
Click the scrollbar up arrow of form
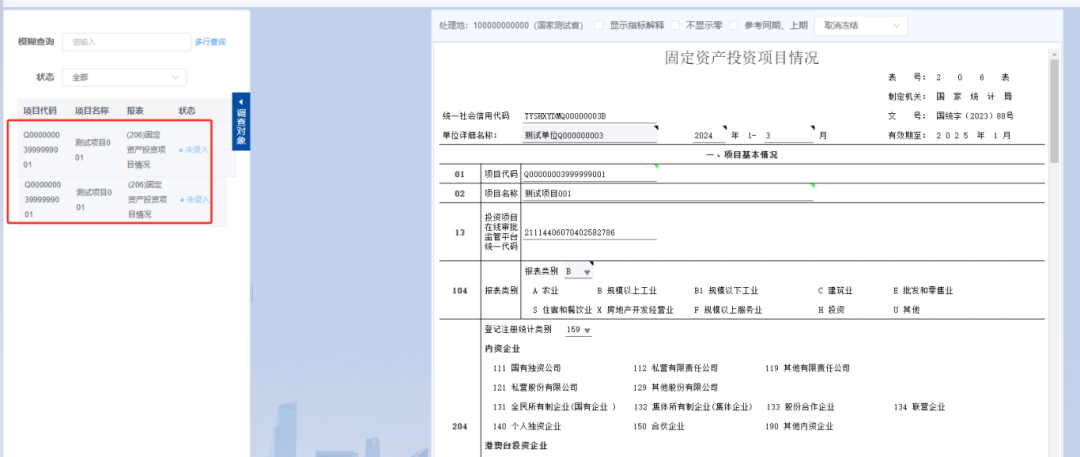click(1054, 53)
